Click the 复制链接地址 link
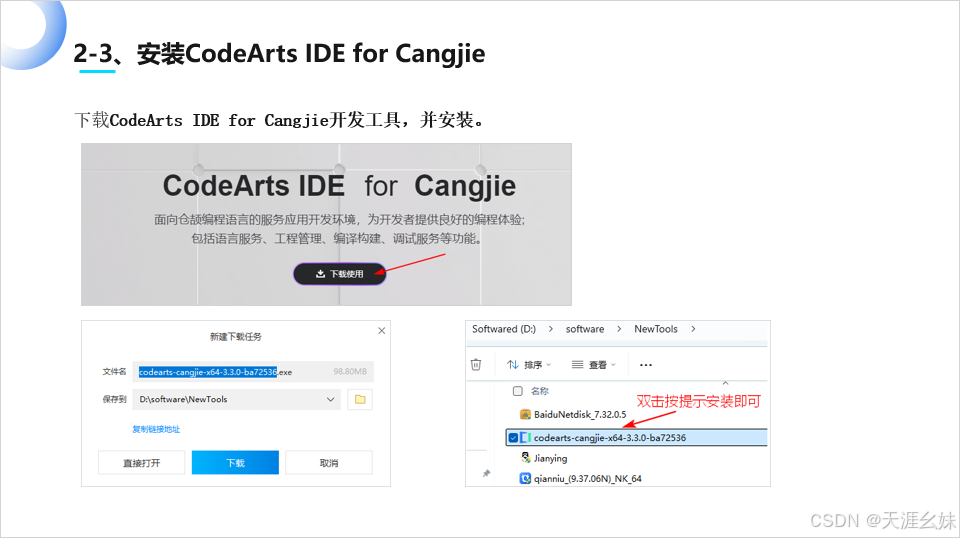This screenshot has height=538, width=960. [156, 429]
